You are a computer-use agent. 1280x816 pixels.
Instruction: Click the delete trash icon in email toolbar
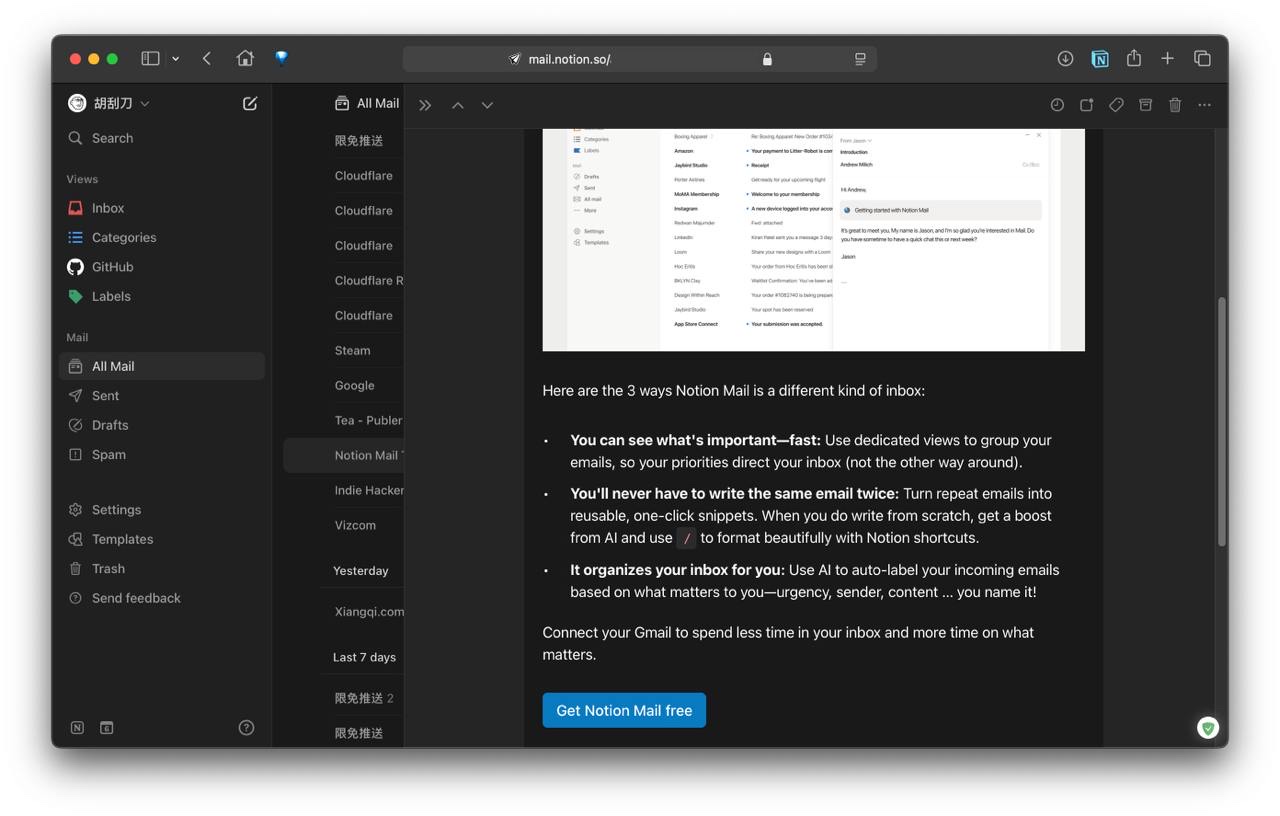[1175, 105]
